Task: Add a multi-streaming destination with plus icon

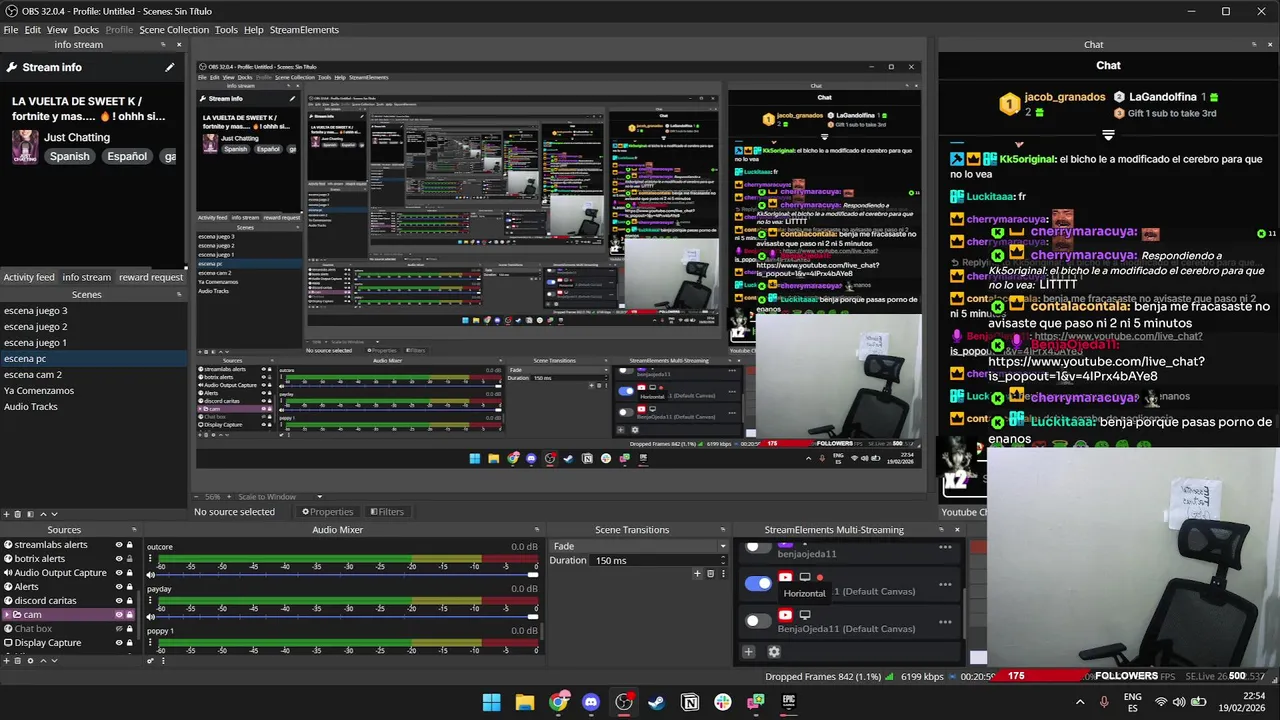Action: 749,652
